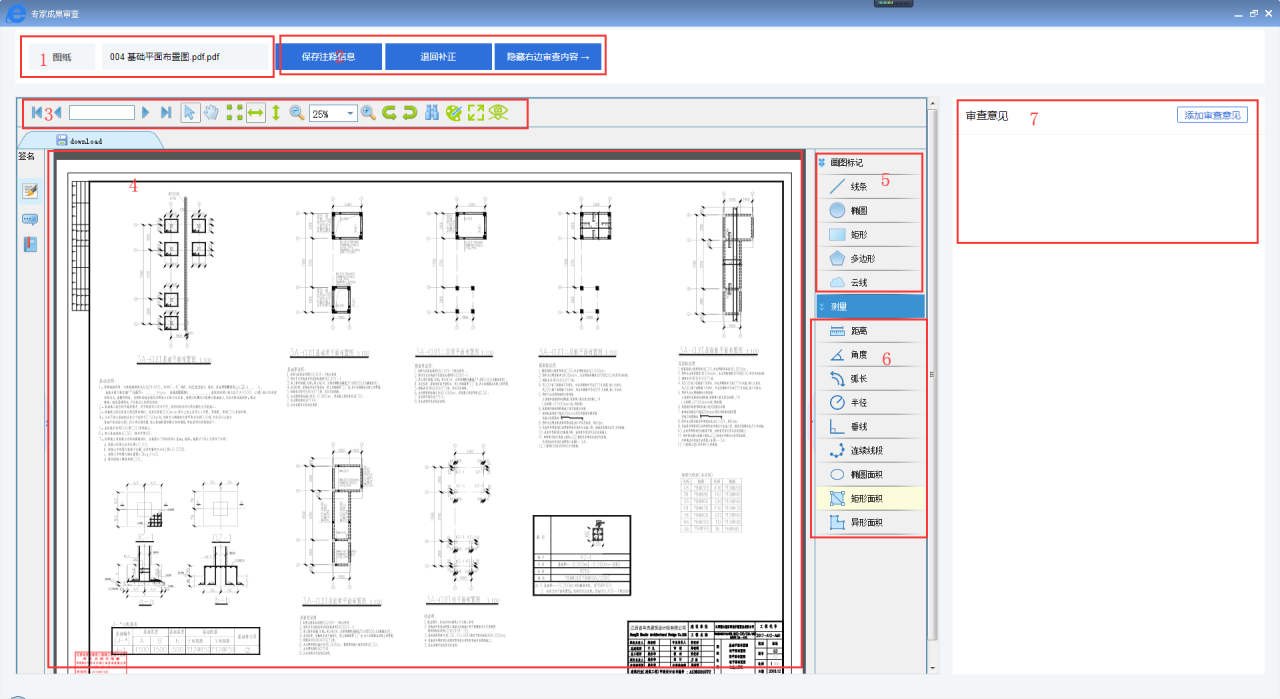Select the 弧长 arc length tool
1280x699 pixels.
870,379
